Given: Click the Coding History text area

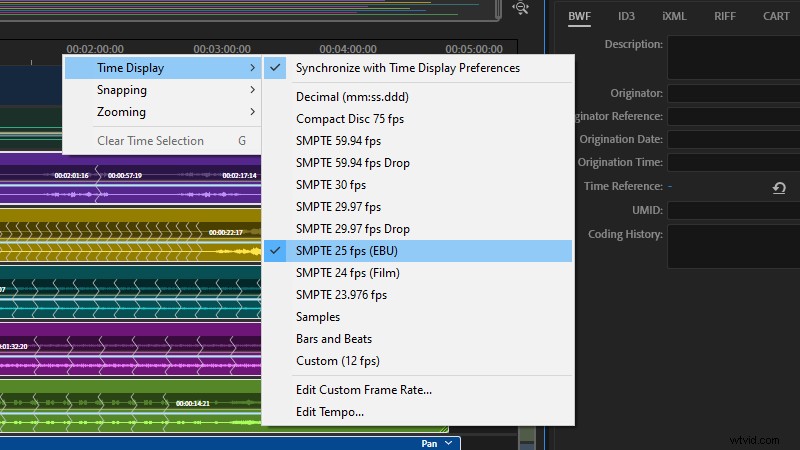Looking at the screenshot, I should 734,246.
